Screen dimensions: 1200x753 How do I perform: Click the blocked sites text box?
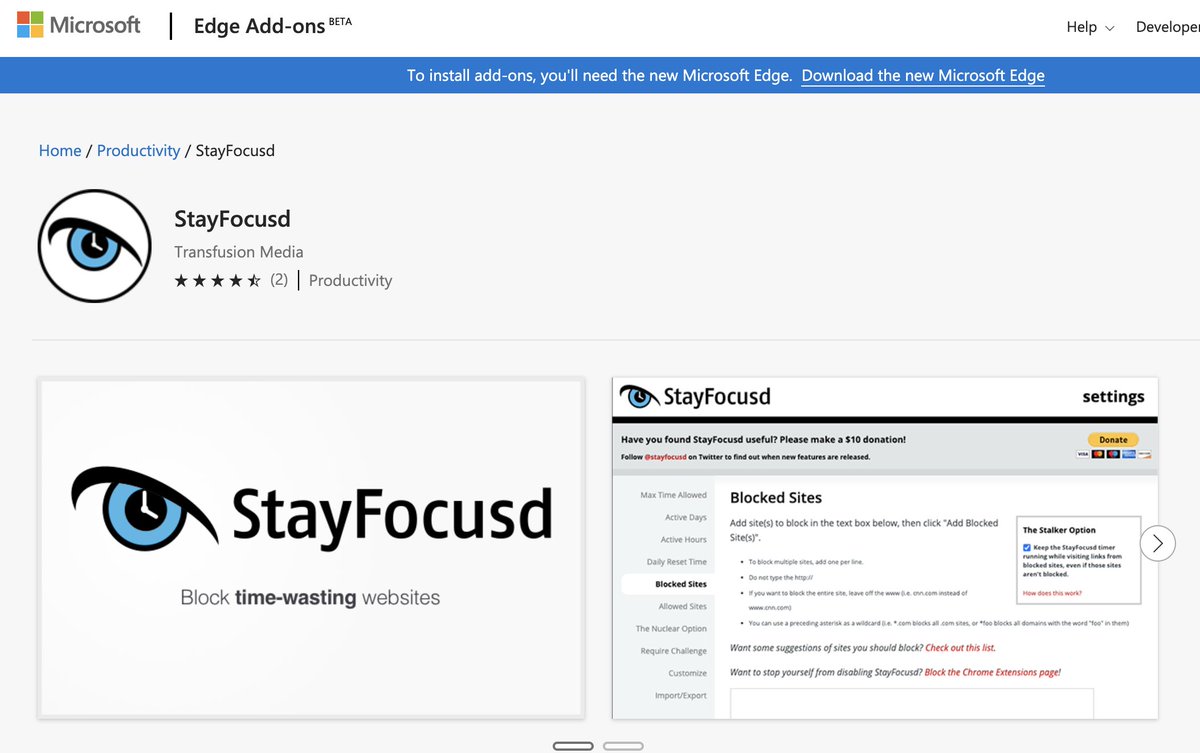pos(912,703)
